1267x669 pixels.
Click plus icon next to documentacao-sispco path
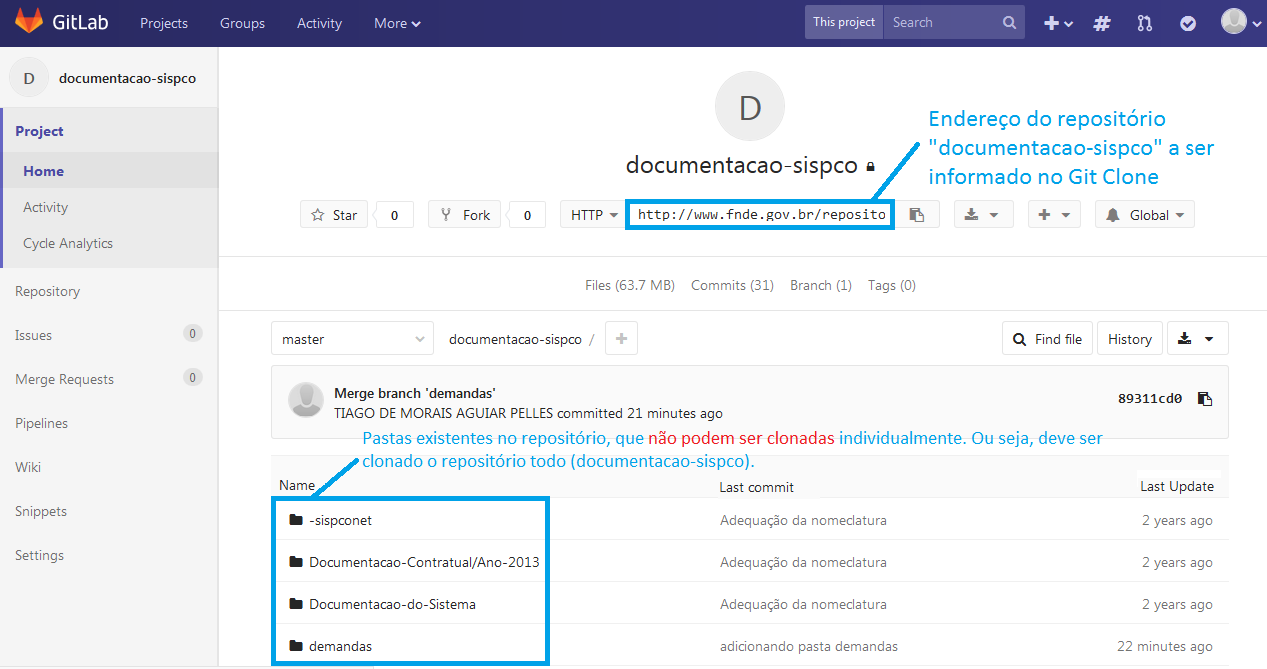click(621, 339)
